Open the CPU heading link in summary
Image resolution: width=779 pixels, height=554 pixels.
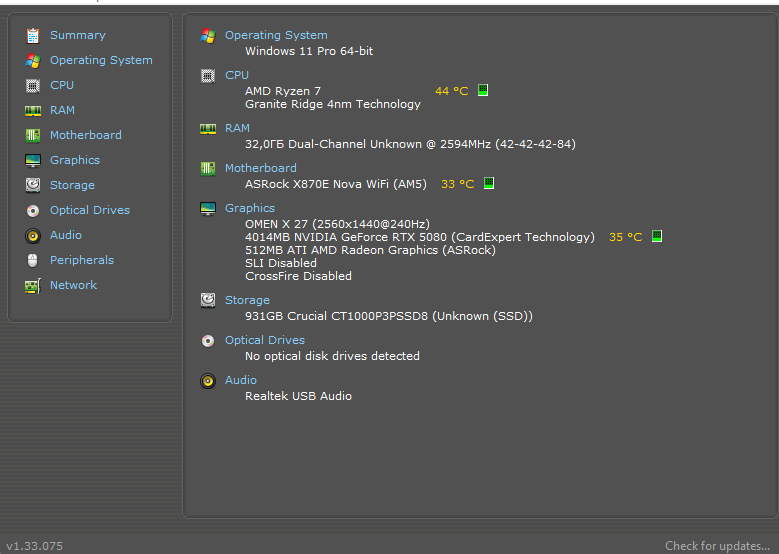tap(237, 75)
